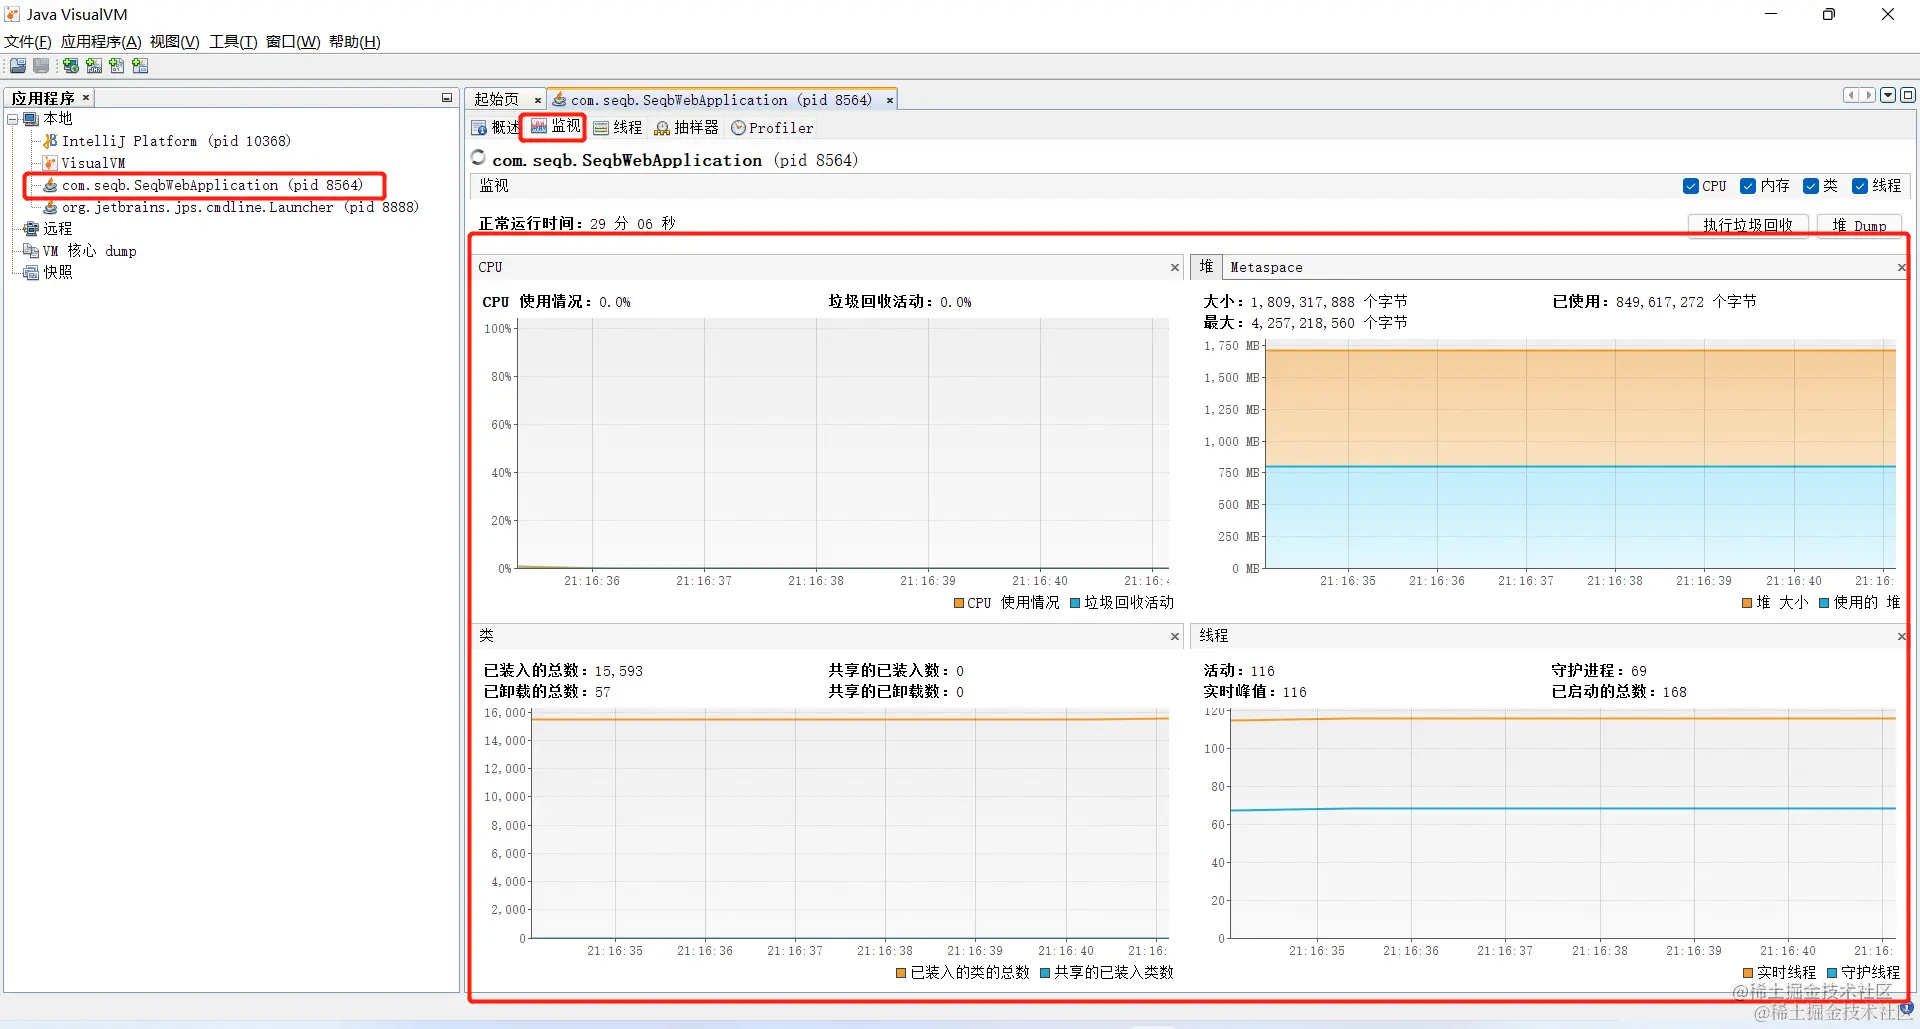Click the add application snapshot toolbar icon

tap(140, 66)
